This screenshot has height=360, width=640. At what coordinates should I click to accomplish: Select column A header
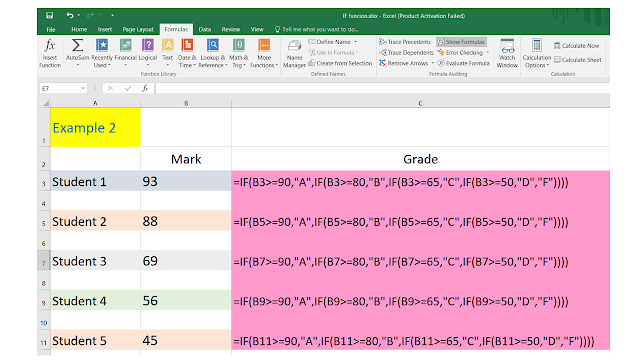(95, 103)
